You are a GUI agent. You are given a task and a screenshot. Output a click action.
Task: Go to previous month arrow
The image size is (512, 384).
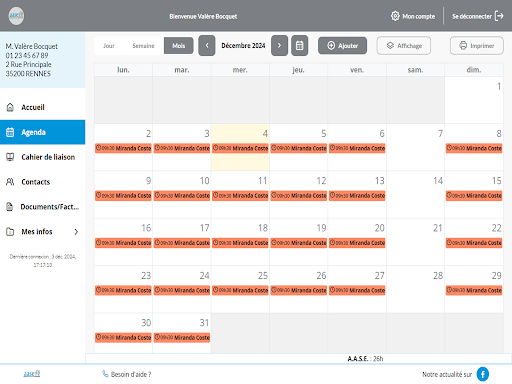[x=207, y=46]
